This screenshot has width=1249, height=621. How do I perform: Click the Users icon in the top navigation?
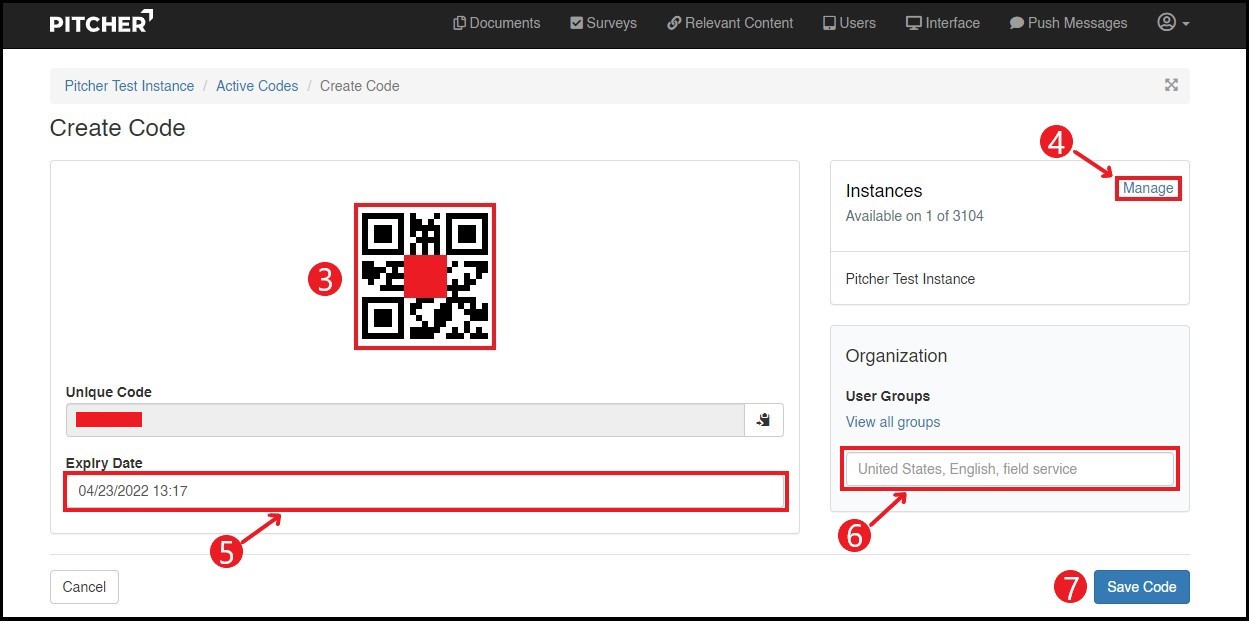(x=827, y=22)
